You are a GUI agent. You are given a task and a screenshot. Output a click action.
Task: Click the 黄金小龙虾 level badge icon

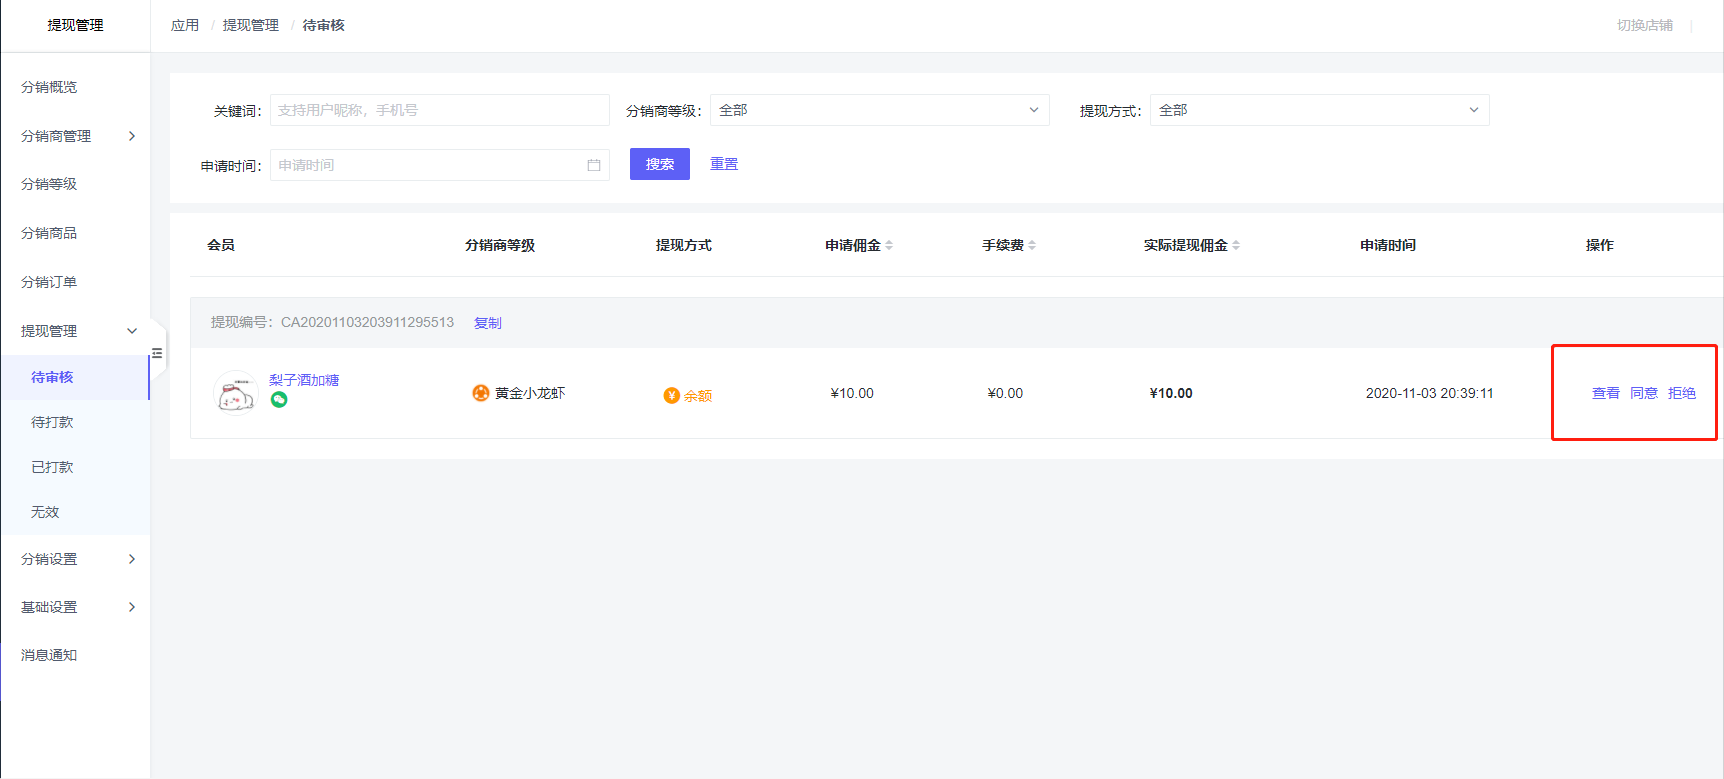(481, 393)
